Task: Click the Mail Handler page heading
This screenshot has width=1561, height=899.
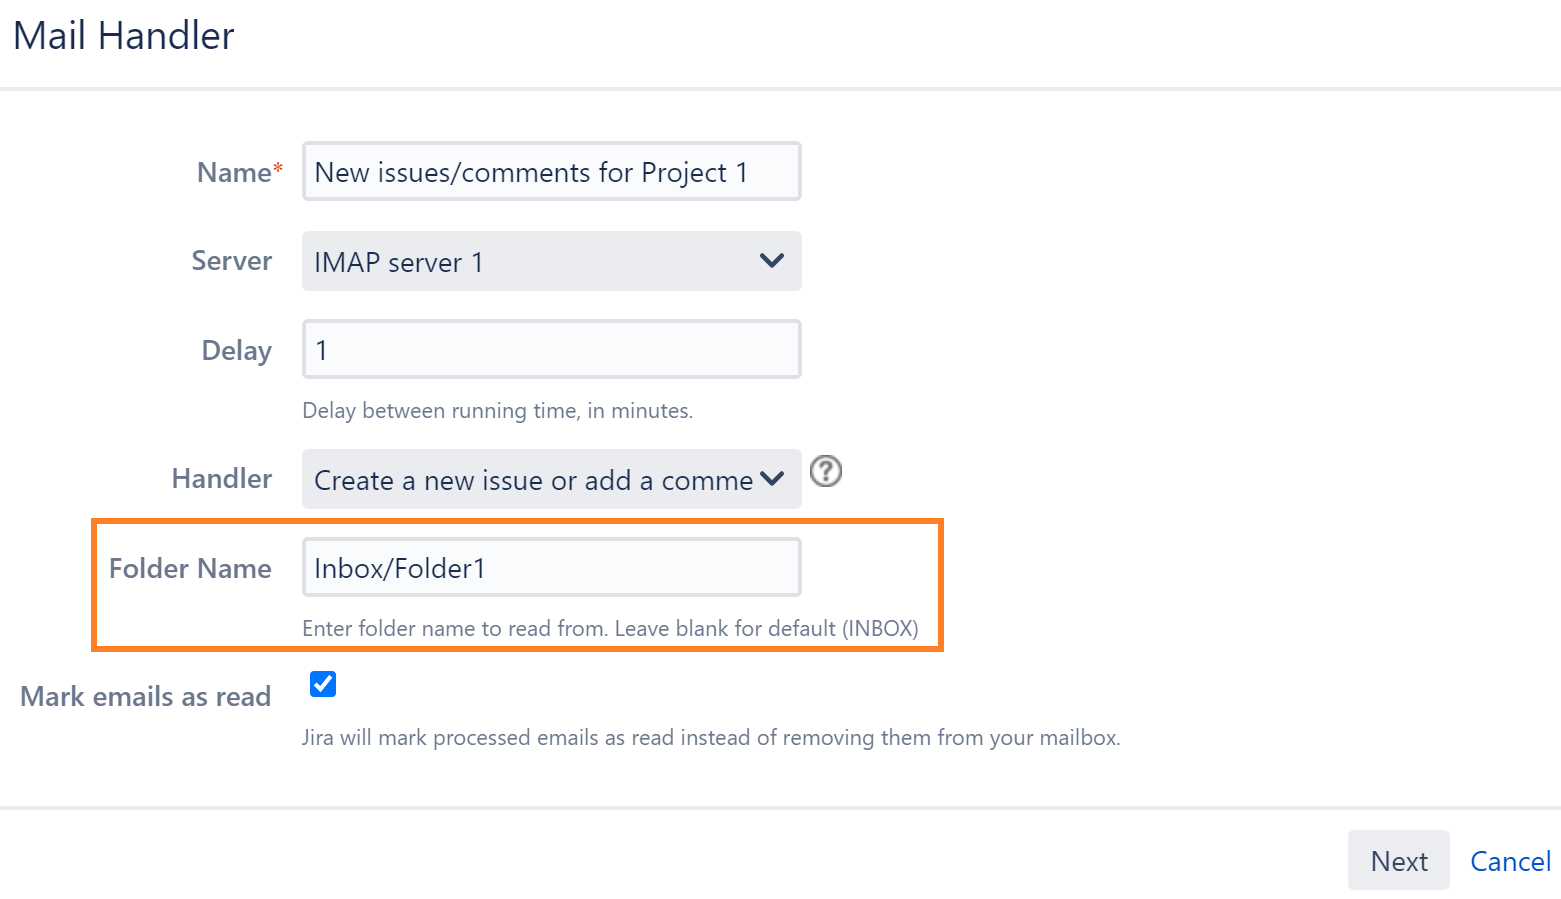Action: pyautogui.click(x=123, y=35)
